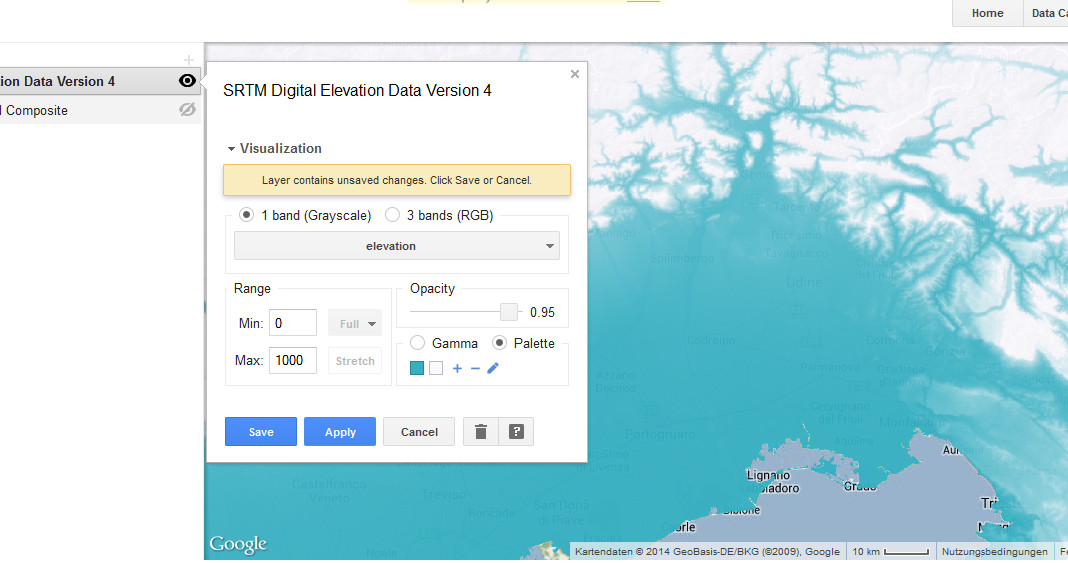Open the Data Catalog tab
Image resolution: width=1068 pixels, height=563 pixels.
tap(1046, 13)
